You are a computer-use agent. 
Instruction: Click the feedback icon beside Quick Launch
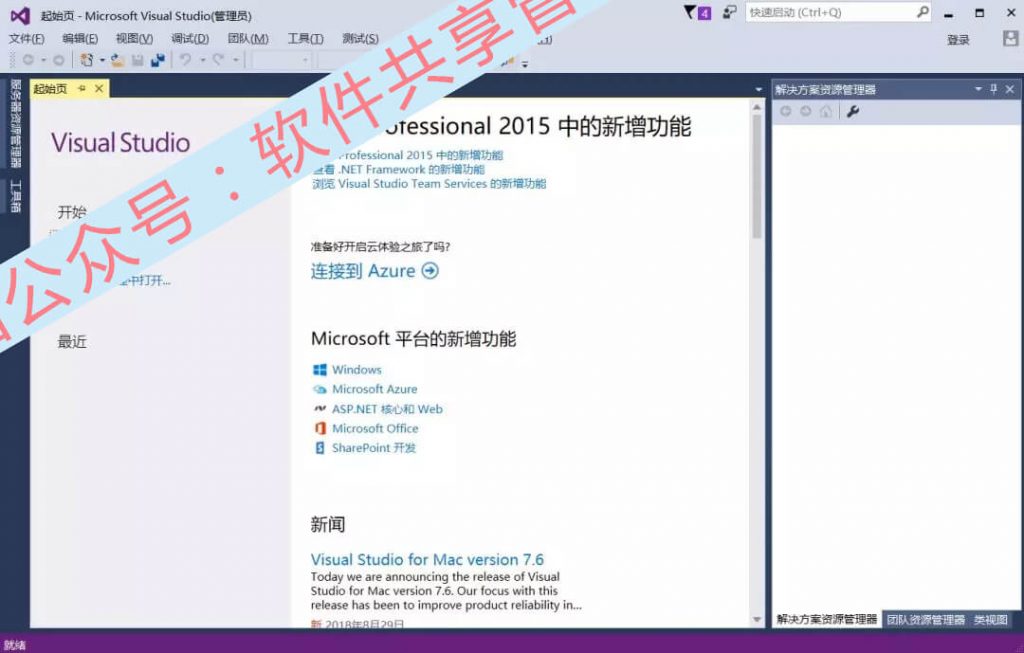[729, 12]
